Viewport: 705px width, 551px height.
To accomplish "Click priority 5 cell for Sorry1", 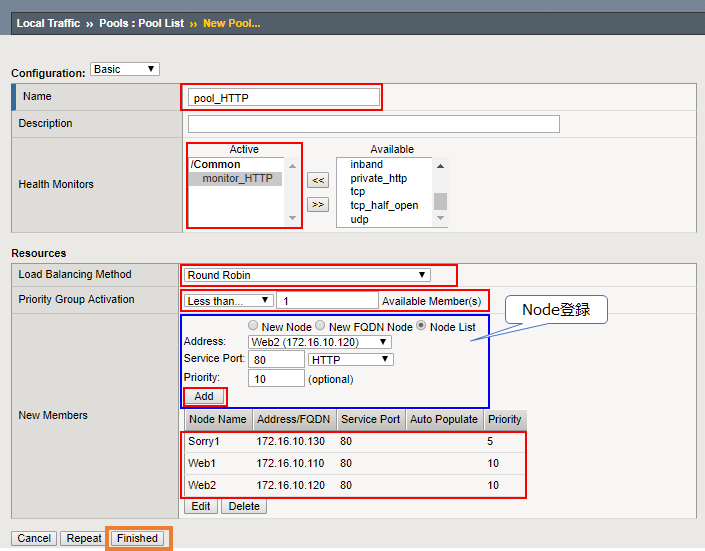I will point(490,441).
